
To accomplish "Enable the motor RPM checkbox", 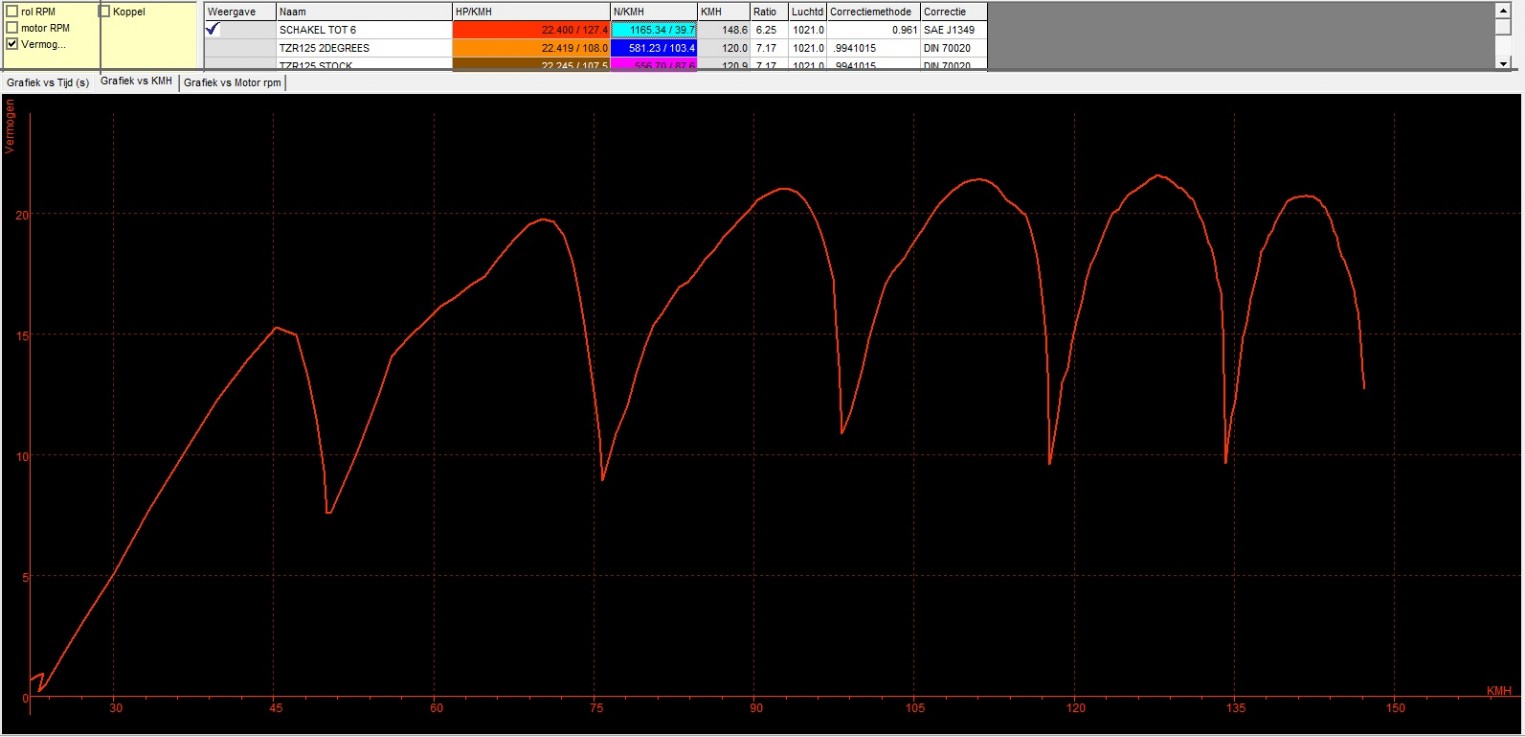I will tap(12, 28).
